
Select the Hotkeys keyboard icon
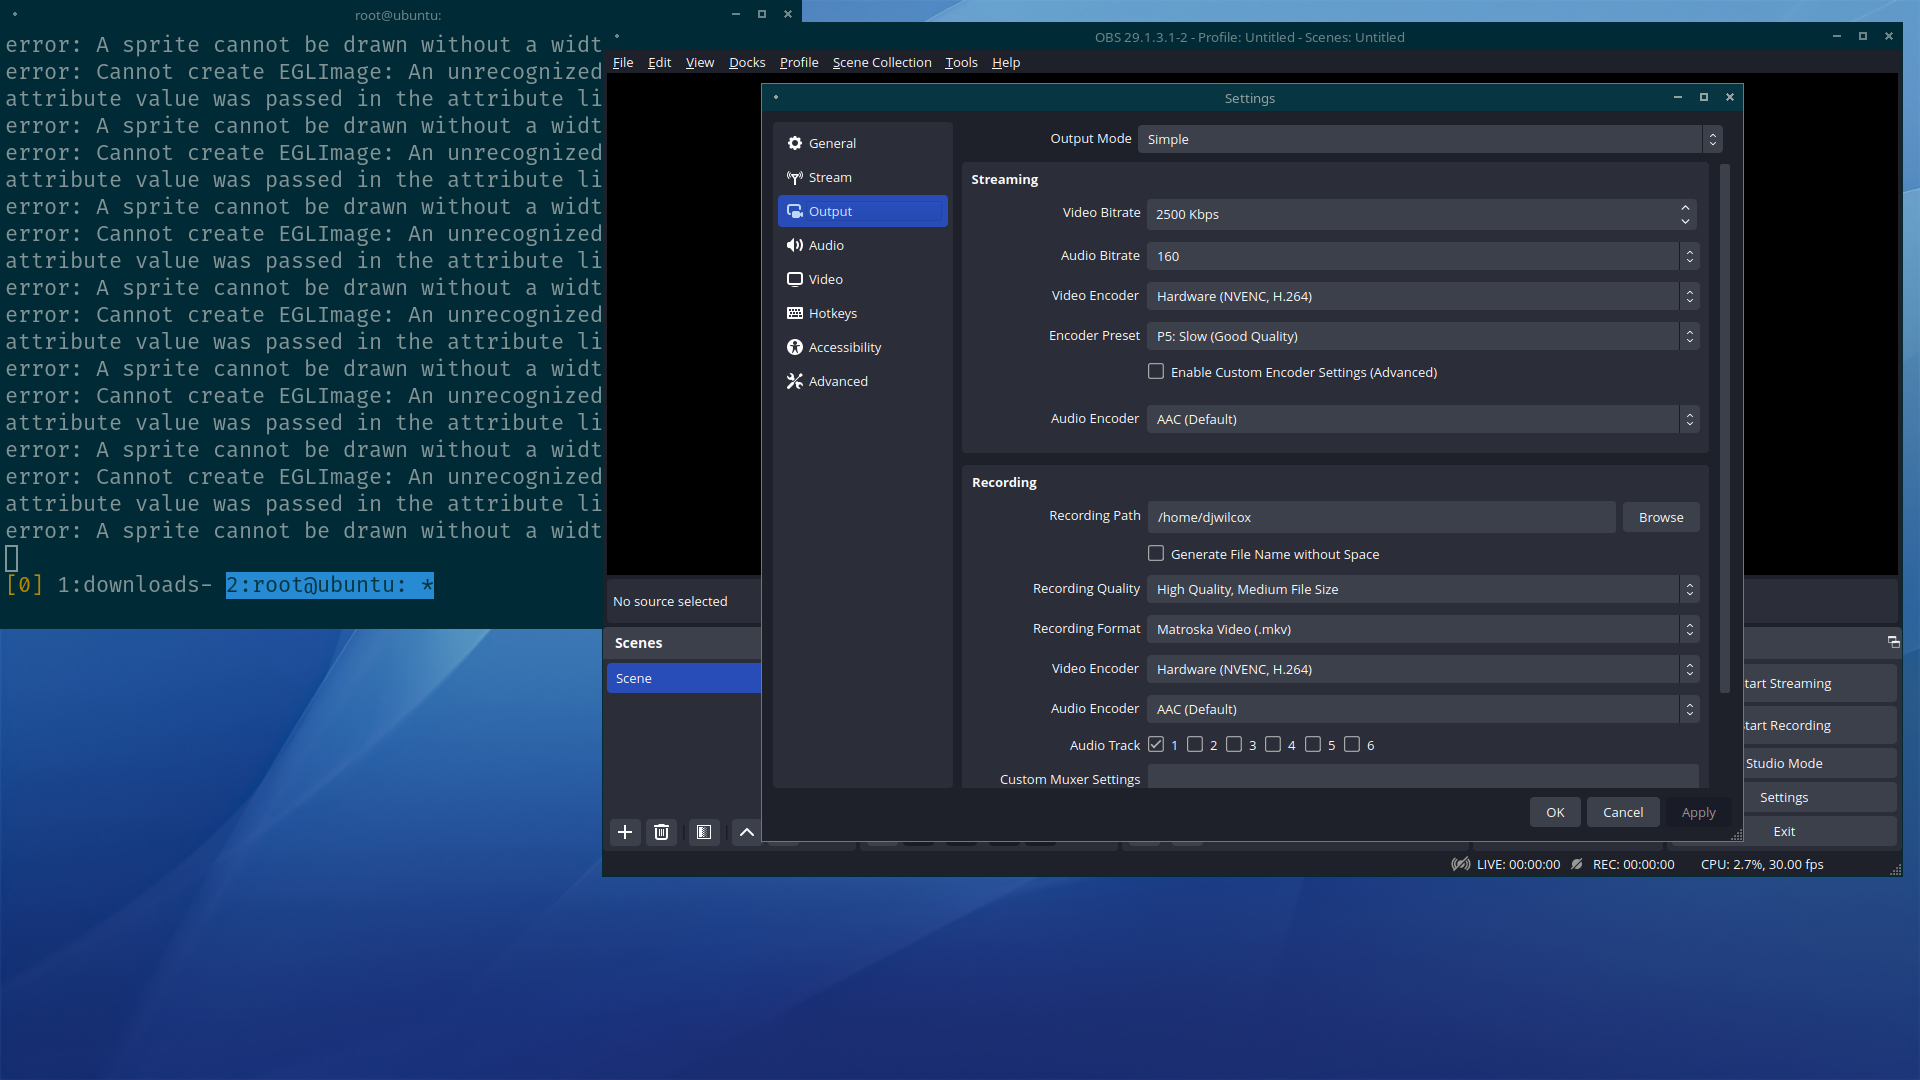[795, 313]
